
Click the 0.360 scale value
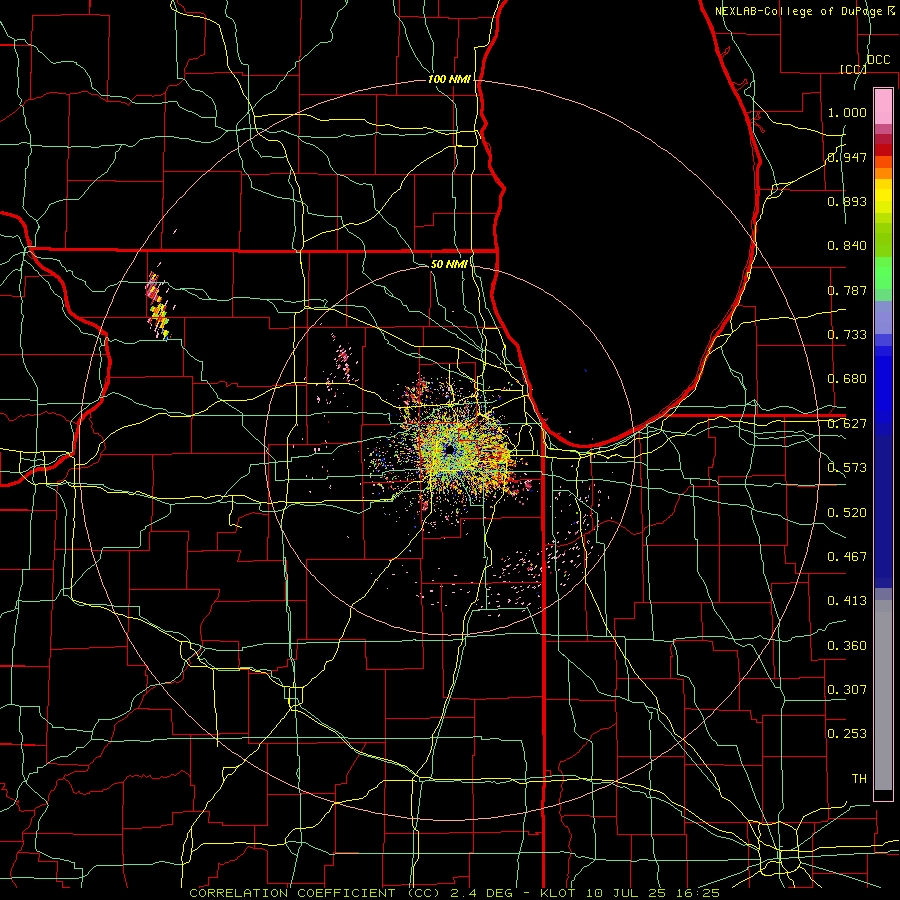(x=847, y=646)
